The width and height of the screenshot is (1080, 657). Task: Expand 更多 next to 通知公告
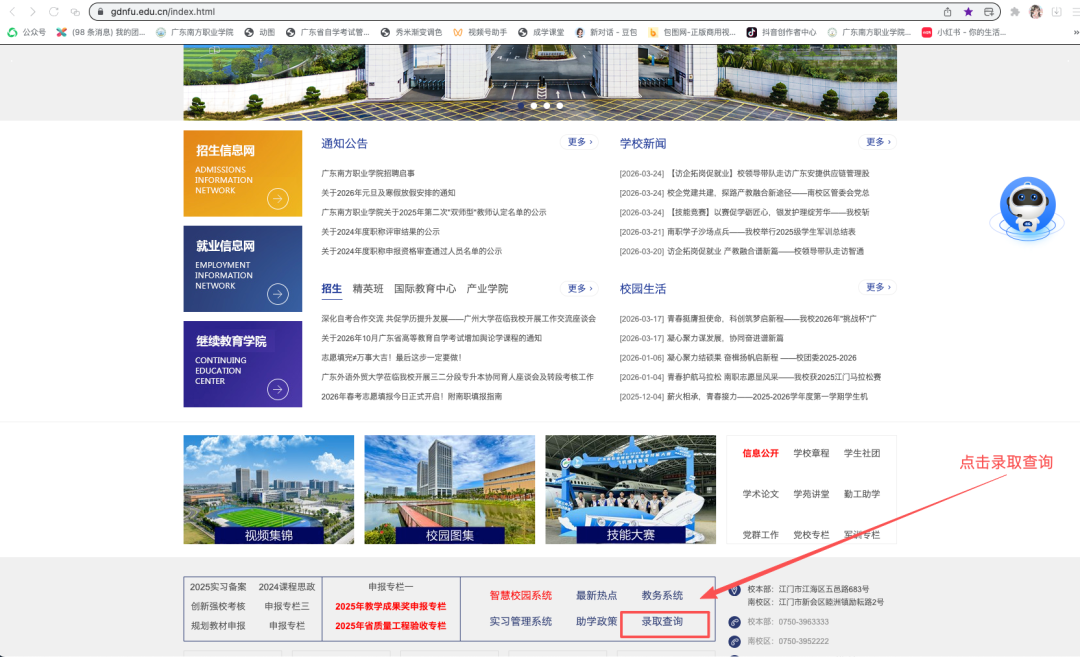click(x=581, y=142)
